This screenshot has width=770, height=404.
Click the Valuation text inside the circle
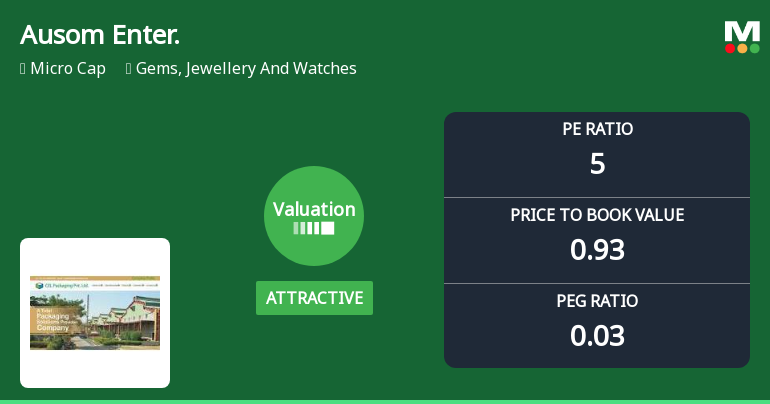tap(314, 209)
